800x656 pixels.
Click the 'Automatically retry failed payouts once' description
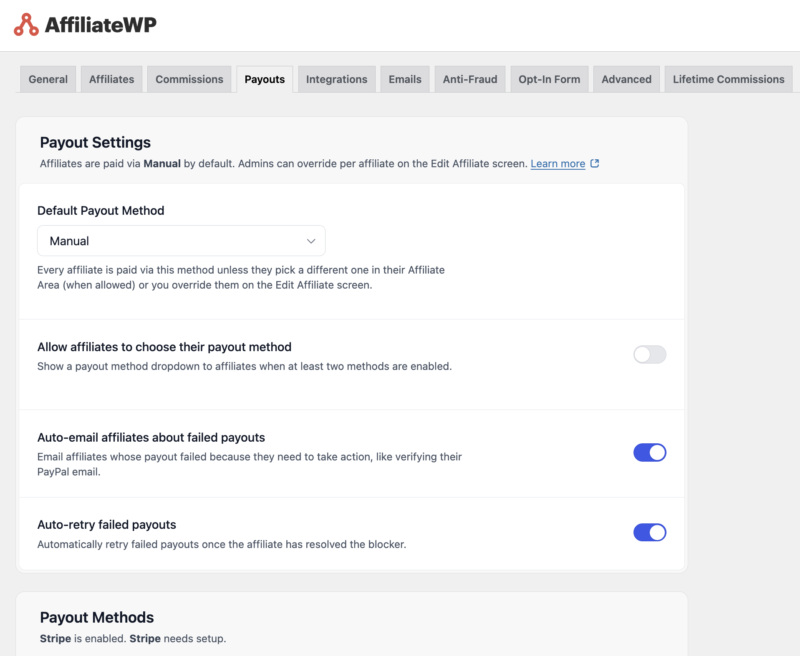222,544
